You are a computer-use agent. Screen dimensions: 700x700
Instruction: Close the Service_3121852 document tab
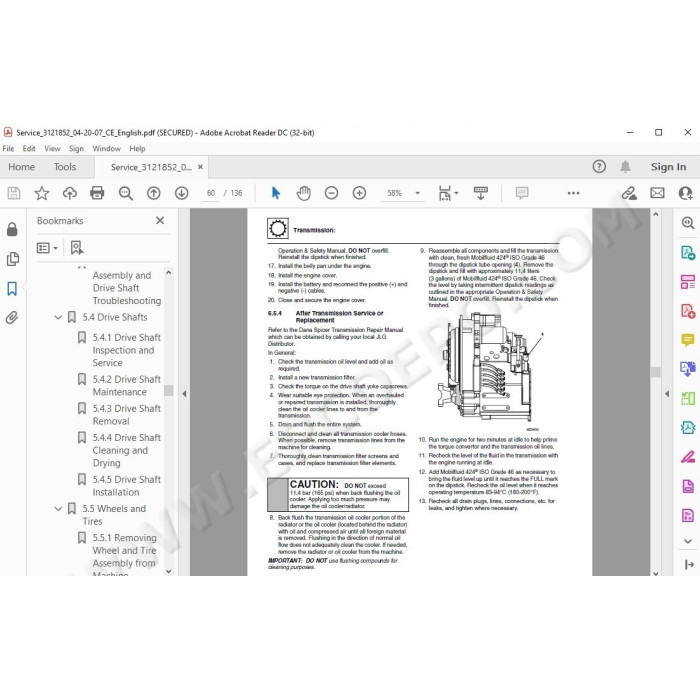(x=200, y=167)
